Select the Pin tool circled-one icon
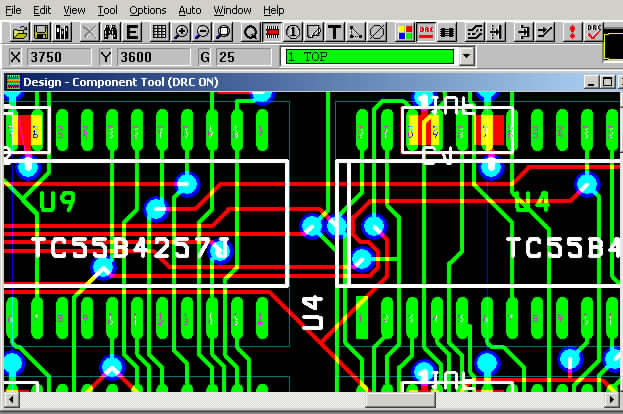Screen dimensions: 623x414 (293, 32)
